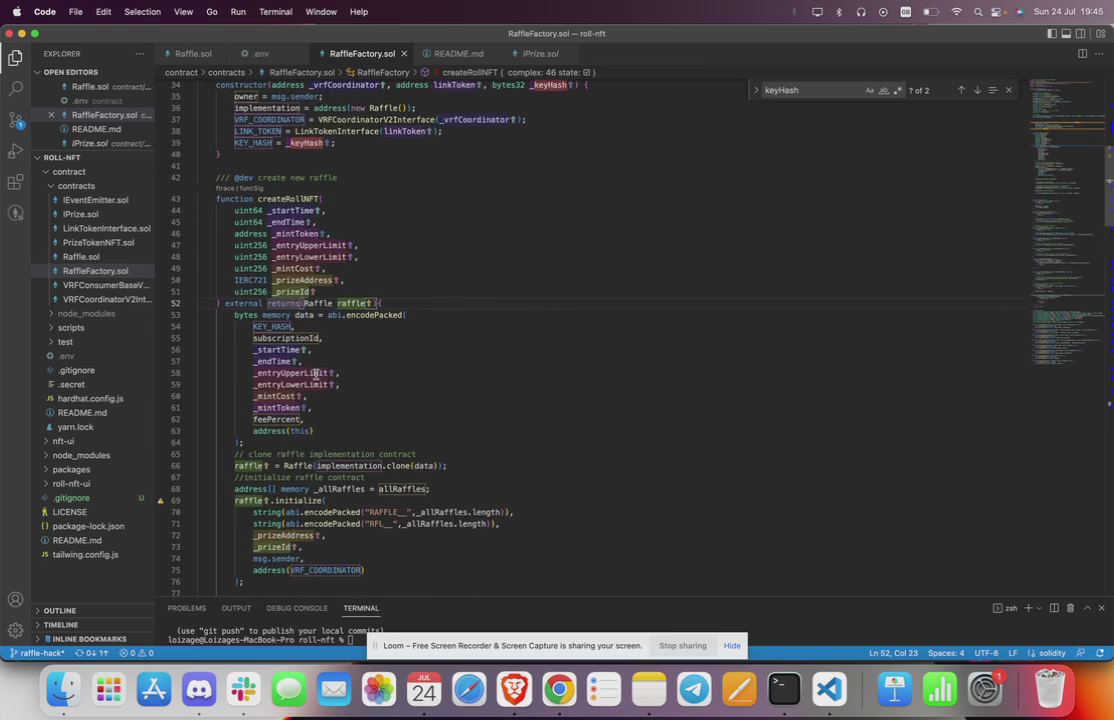Open the Accounts icon in activity bar
Viewport: 1114px width, 720px height.
(x=15, y=600)
